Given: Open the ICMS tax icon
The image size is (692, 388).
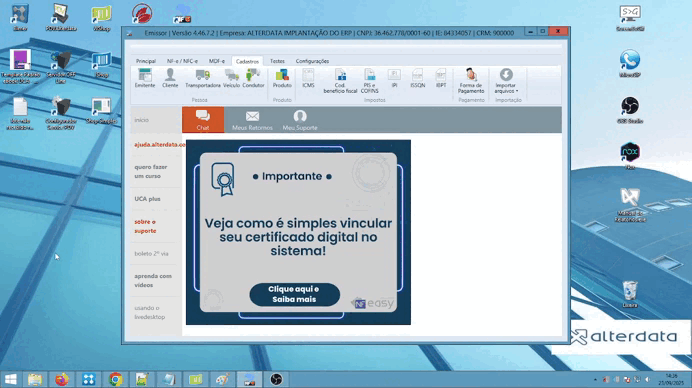Looking at the screenshot, I should tap(308, 79).
